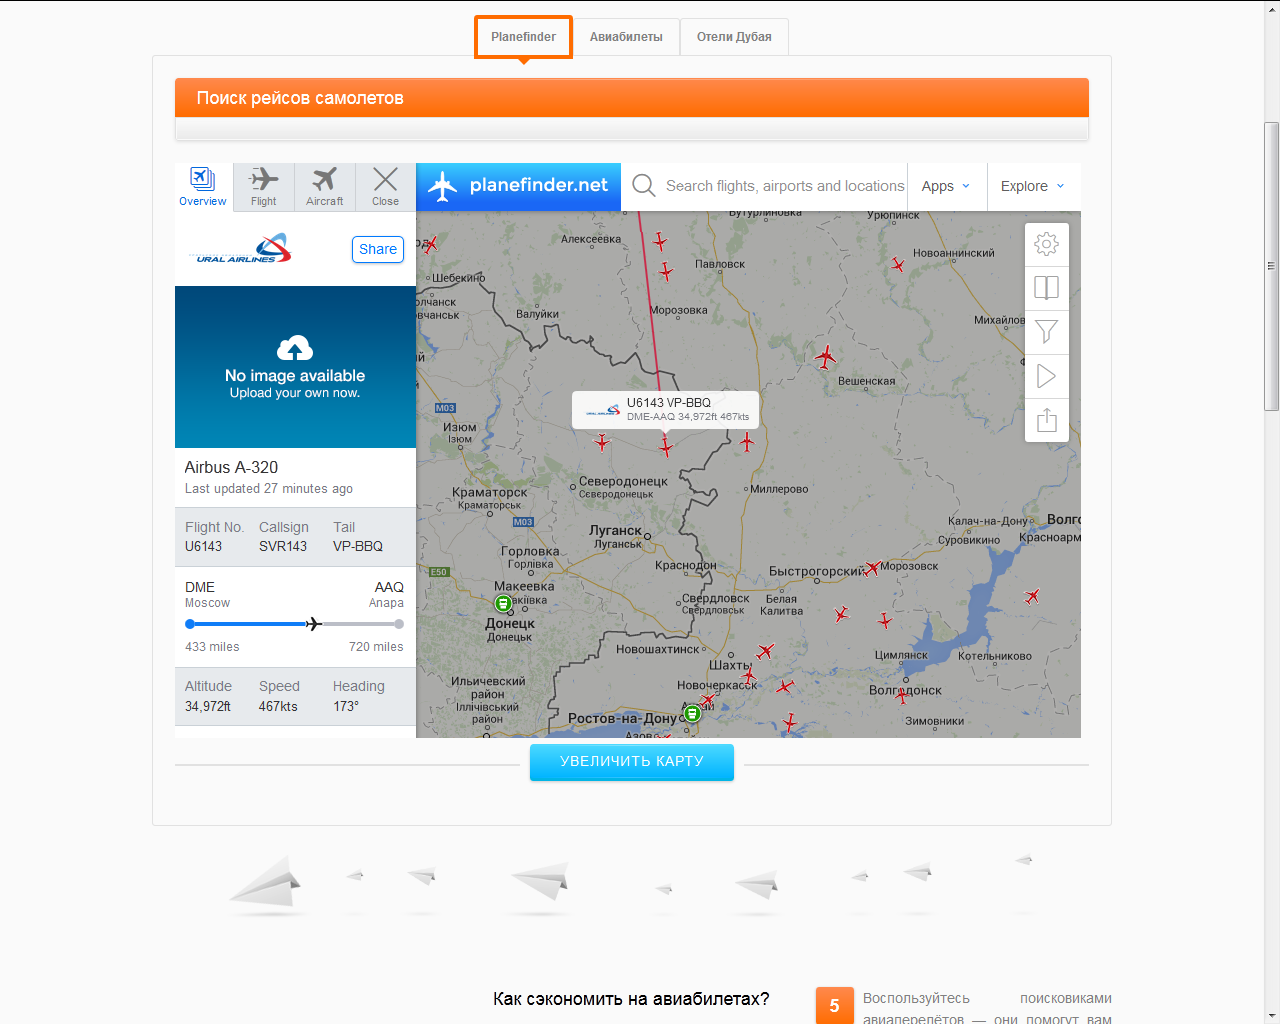Switch to the Flight details tab
1280x1024 pixels.
click(264, 187)
